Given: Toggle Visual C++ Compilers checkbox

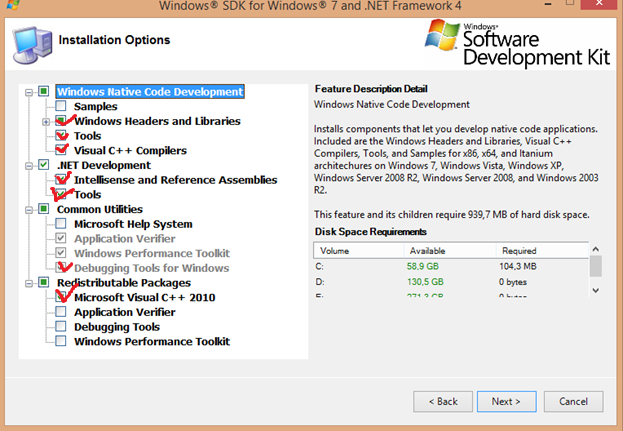Looking at the screenshot, I should (x=61, y=150).
